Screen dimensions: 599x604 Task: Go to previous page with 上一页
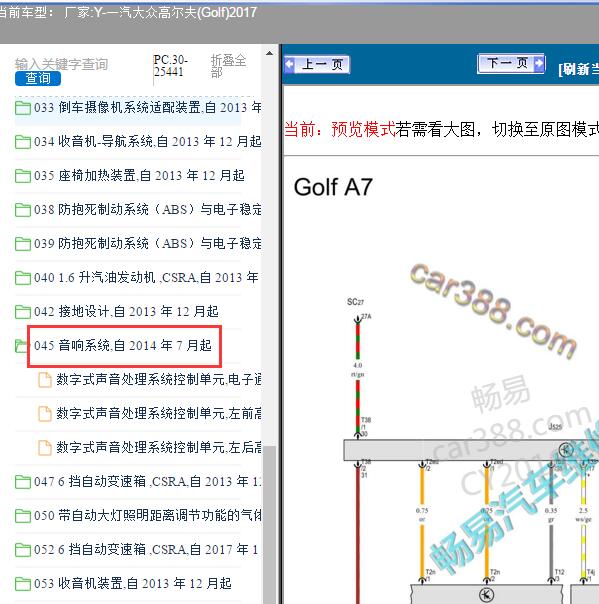click(x=317, y=64)
